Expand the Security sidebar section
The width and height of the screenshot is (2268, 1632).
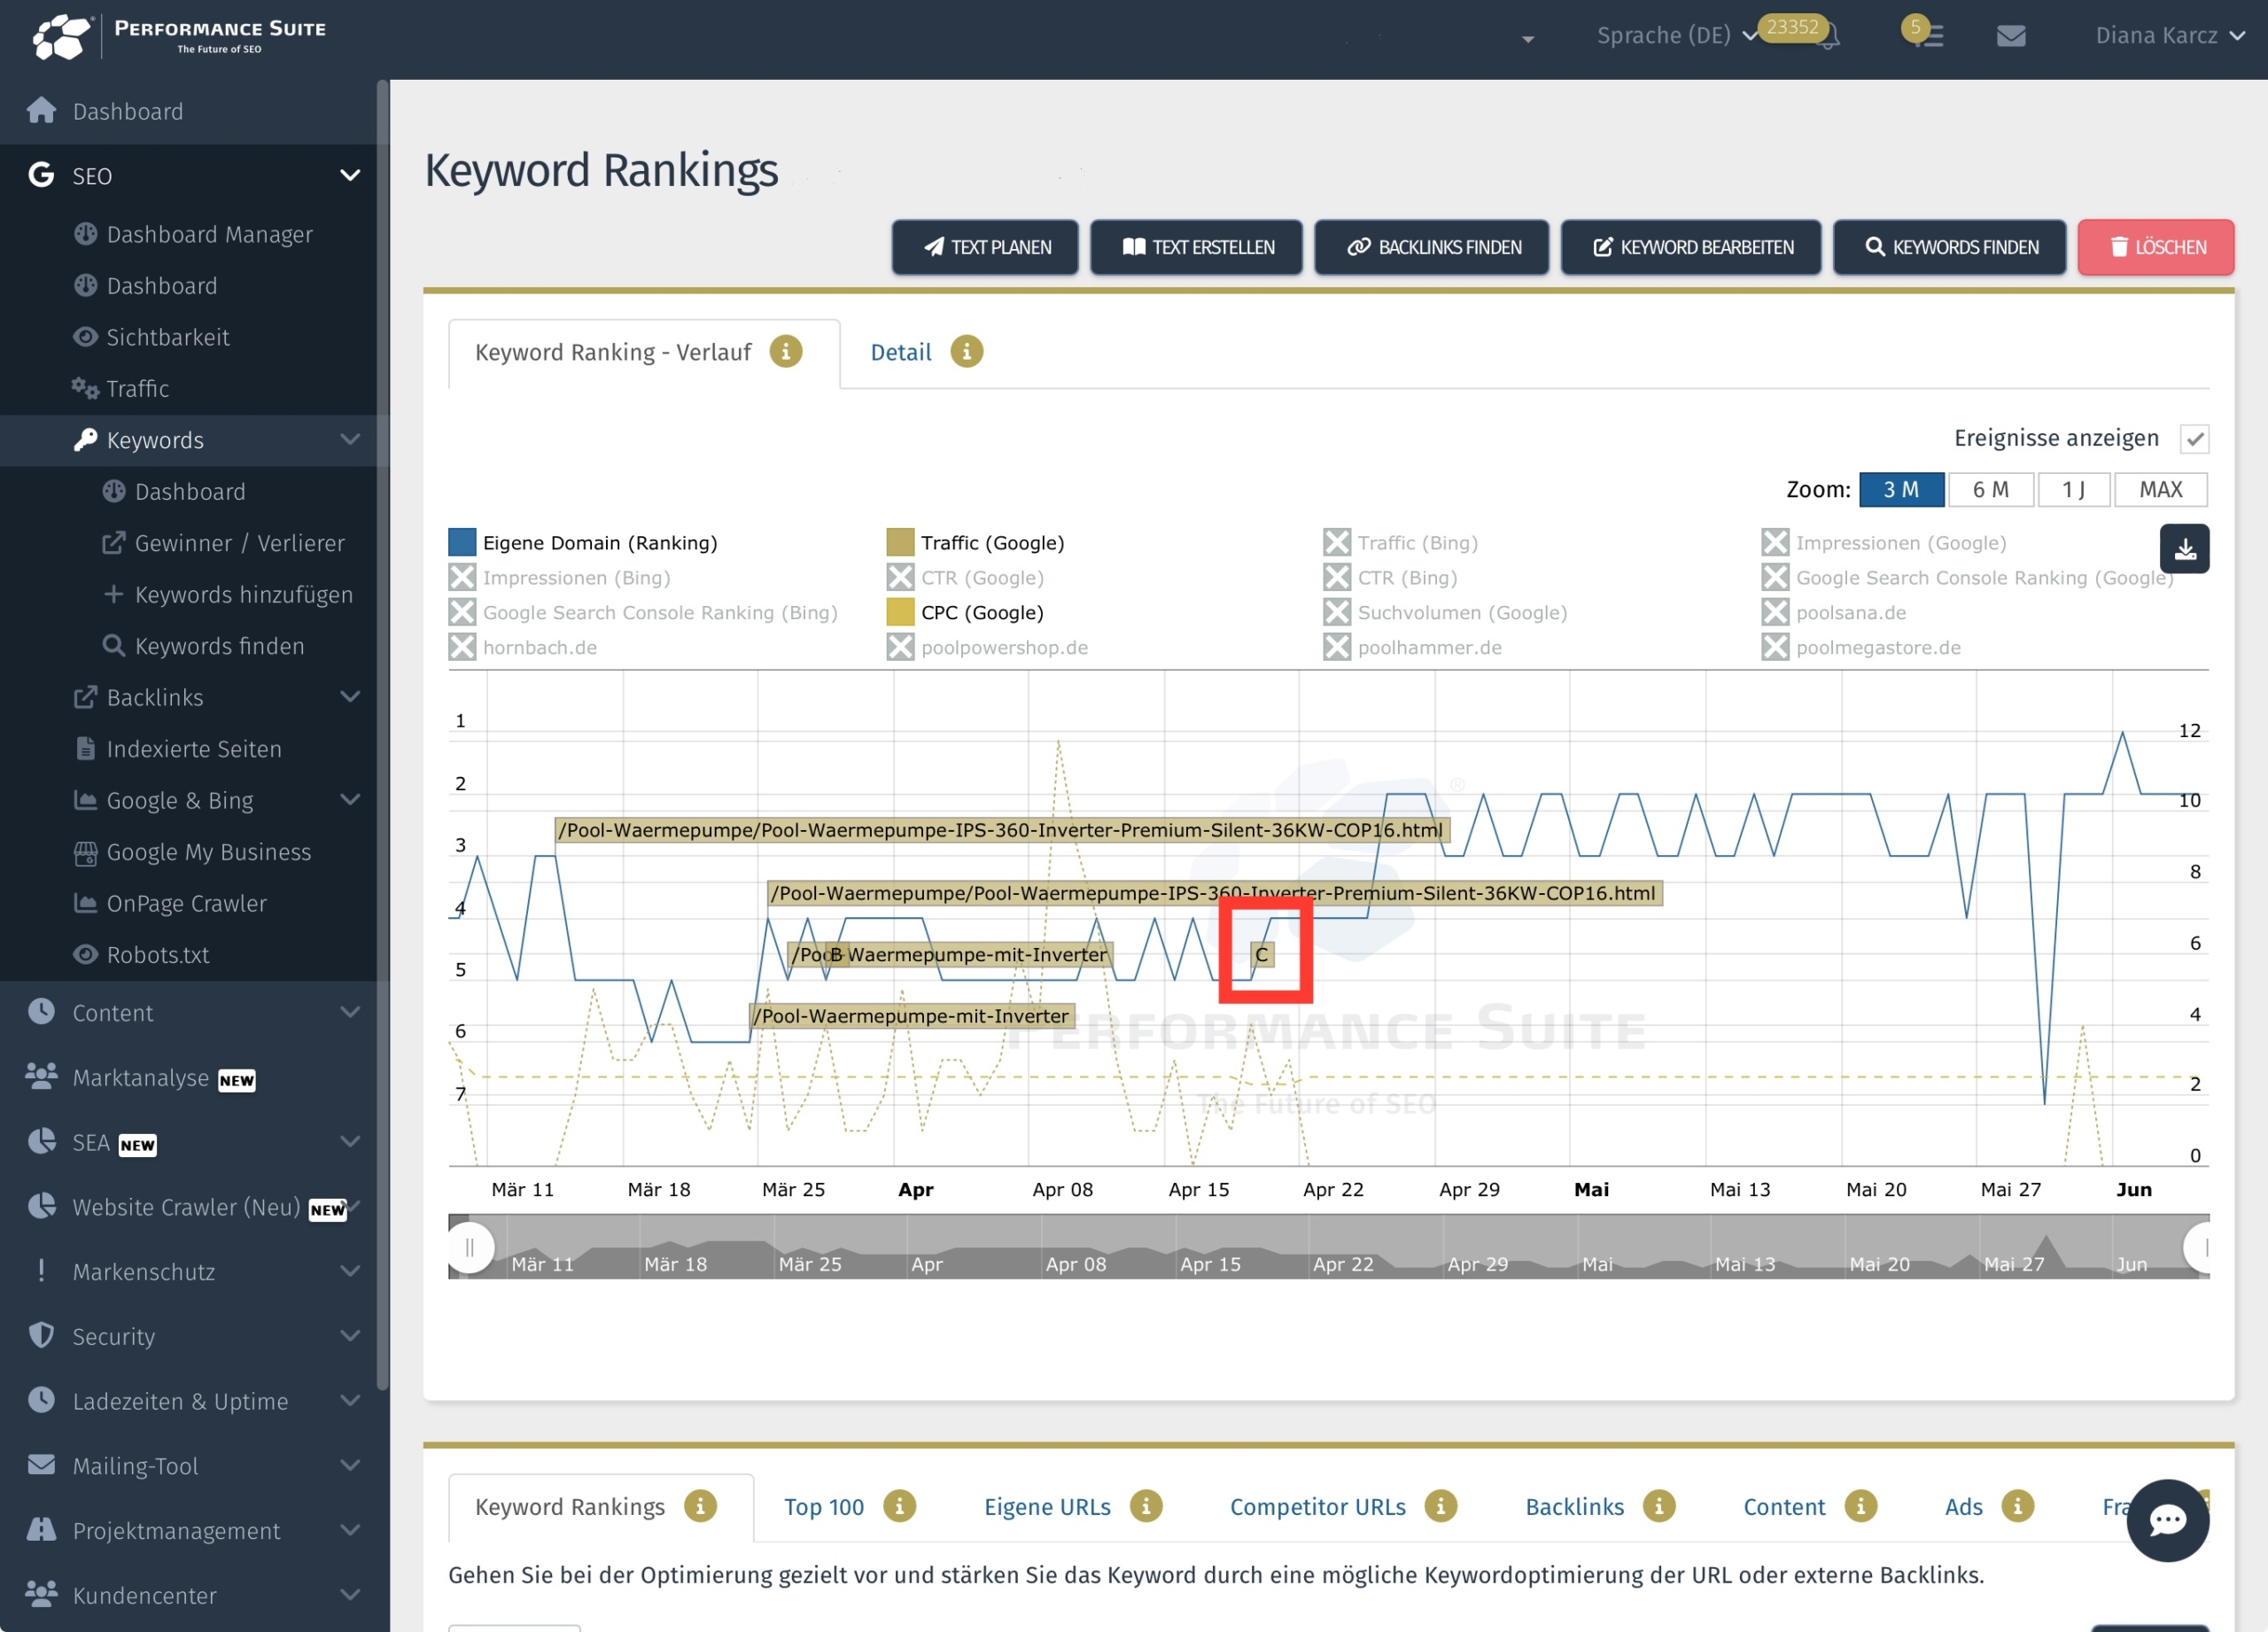click(x=350, y=1336)
